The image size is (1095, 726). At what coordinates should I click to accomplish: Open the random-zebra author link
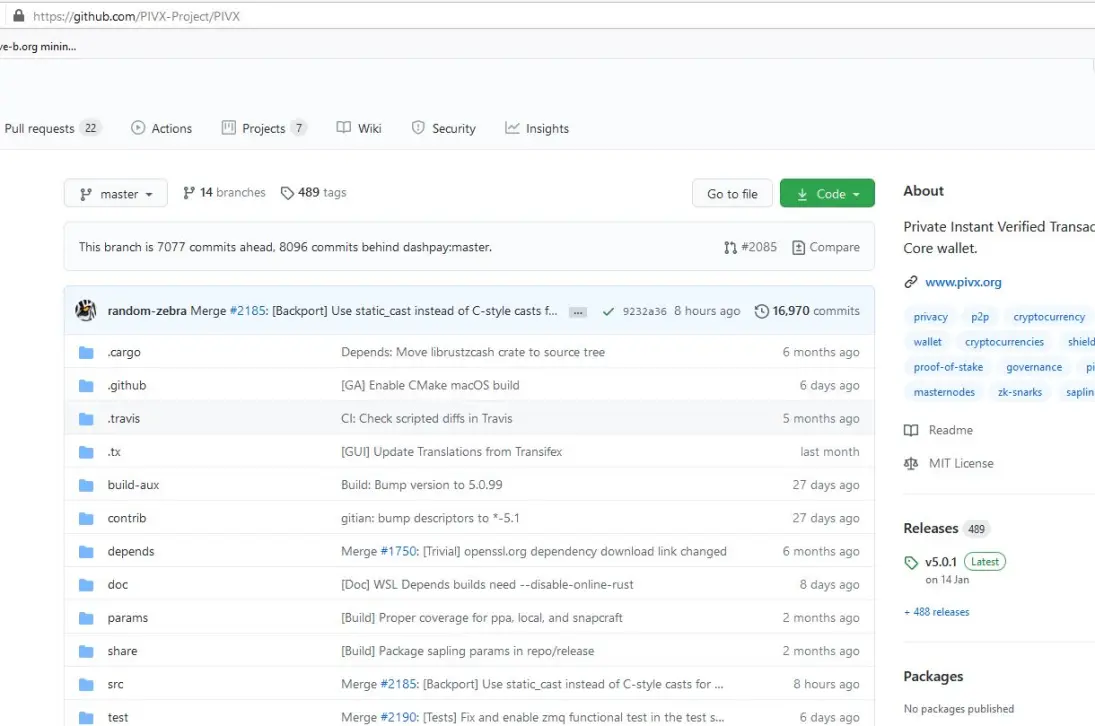click(x=147, y=311)
